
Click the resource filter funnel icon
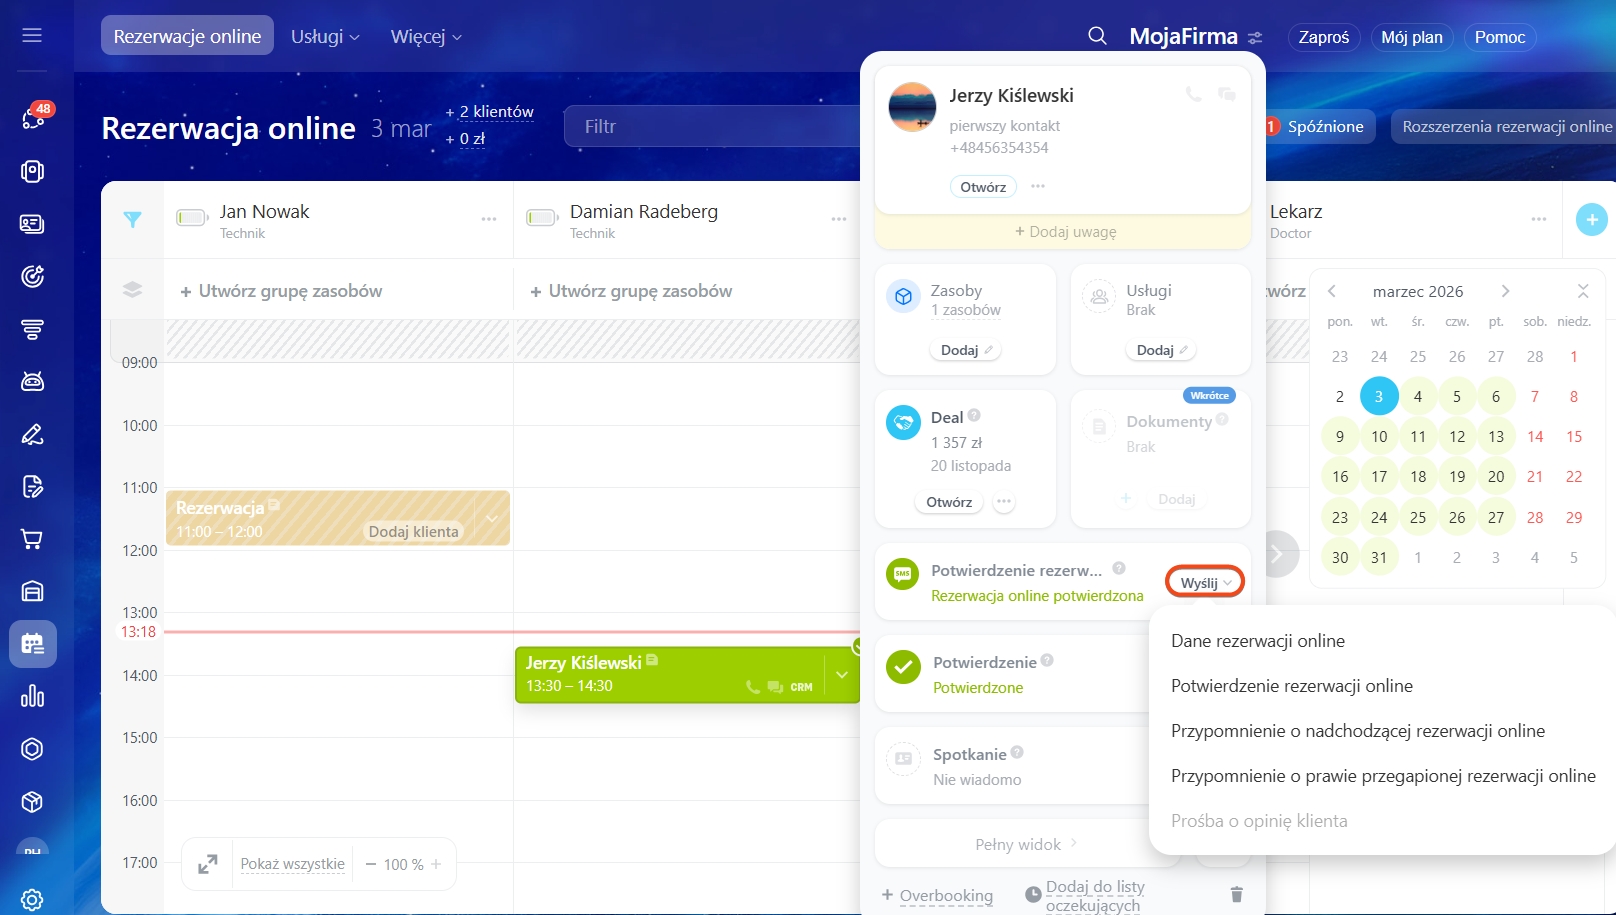coord(132,220)
